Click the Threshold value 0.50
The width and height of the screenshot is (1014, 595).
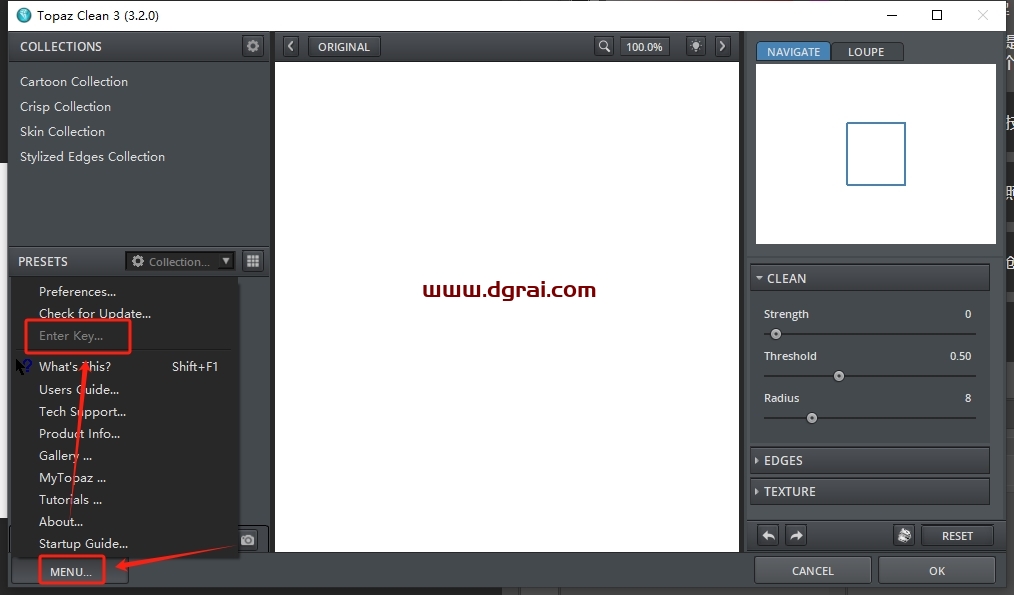[x=960, y=356]
